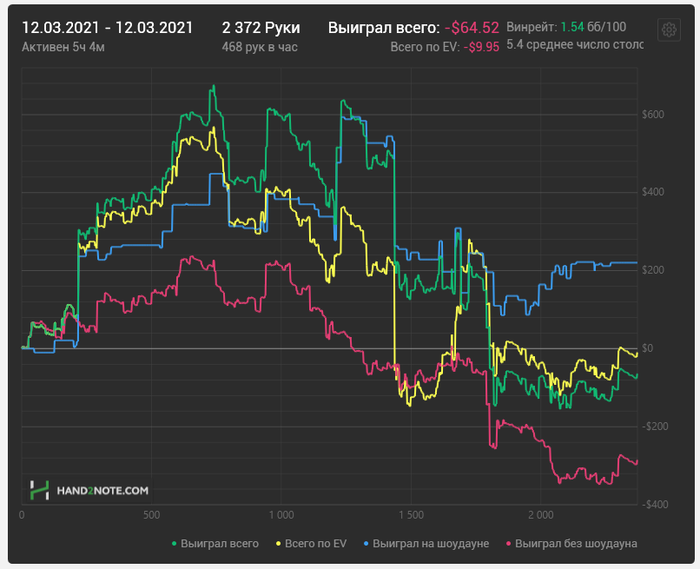Screen dimensions: 700x569
Task: Click the '468 рук в час' rate text
Action: click(259, 47)
